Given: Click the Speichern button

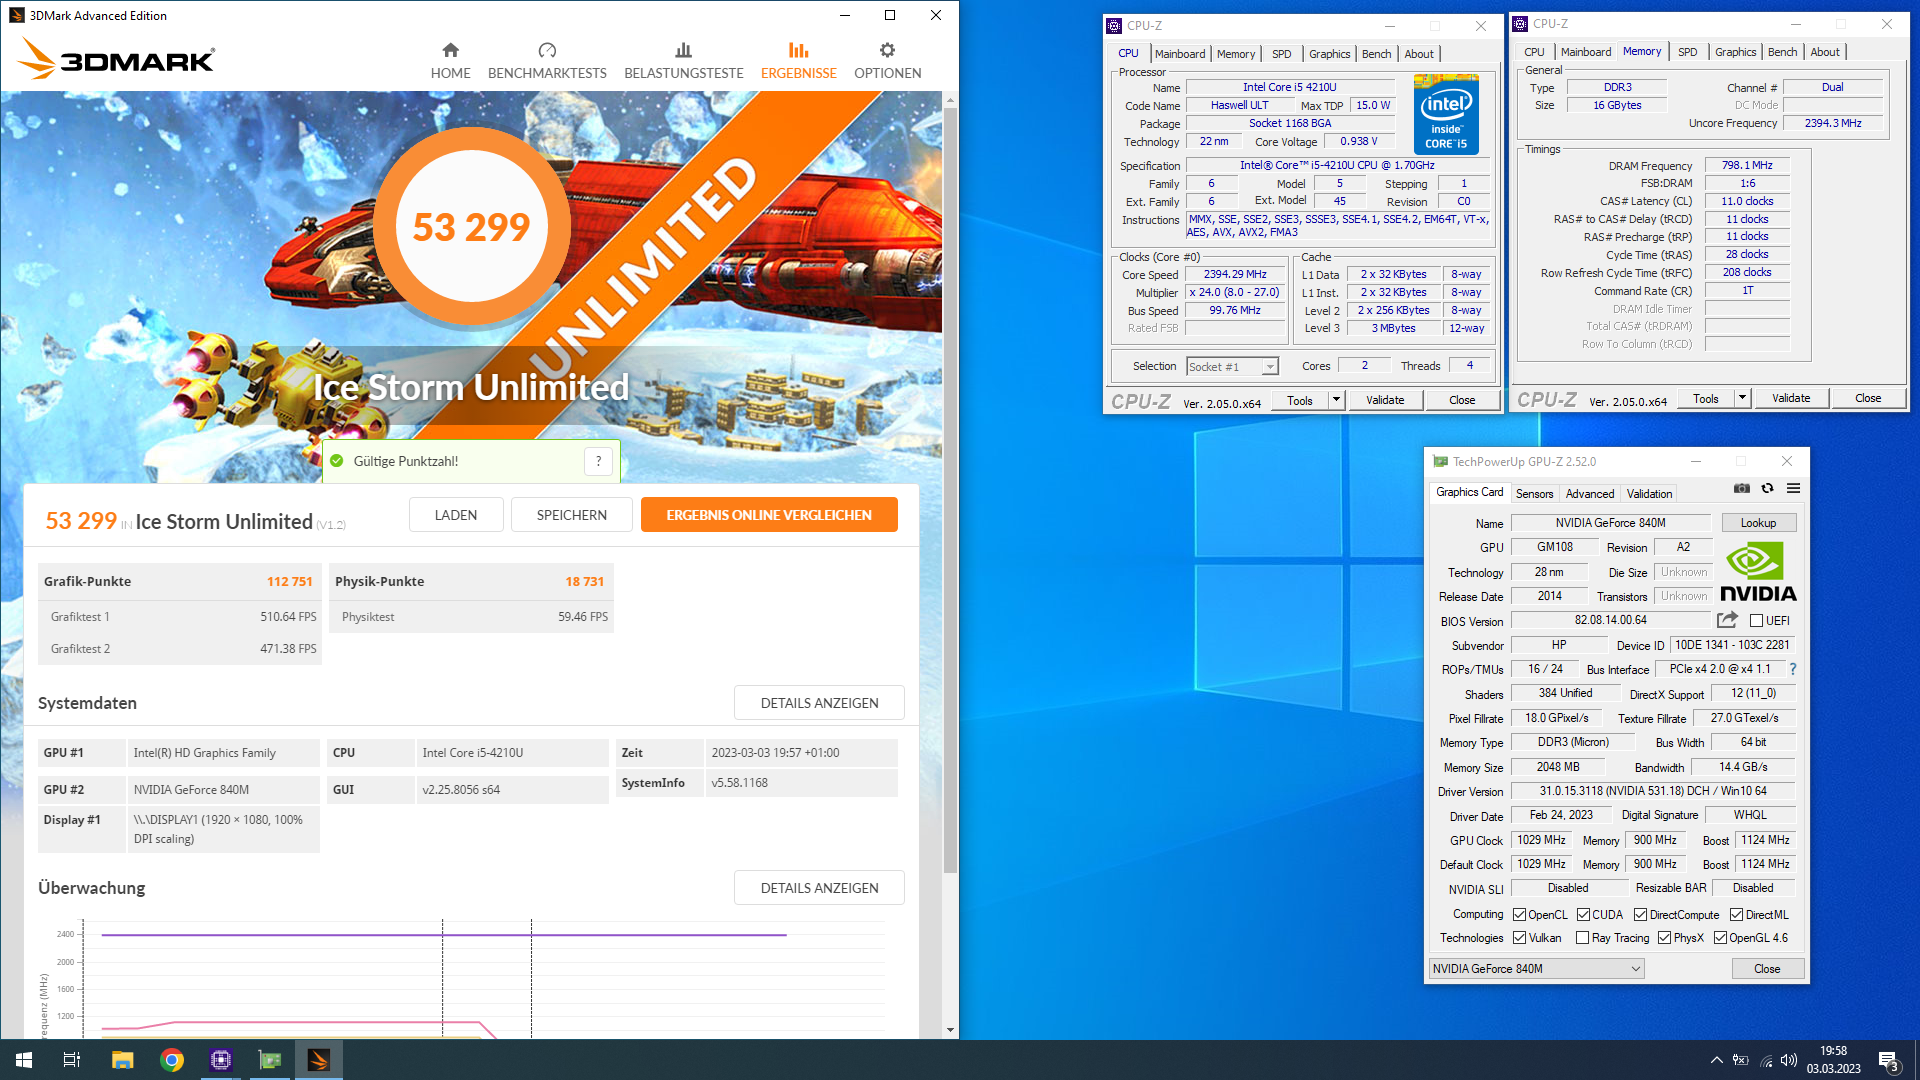Looking at the screenshot, I should click(x=571, y=515).
